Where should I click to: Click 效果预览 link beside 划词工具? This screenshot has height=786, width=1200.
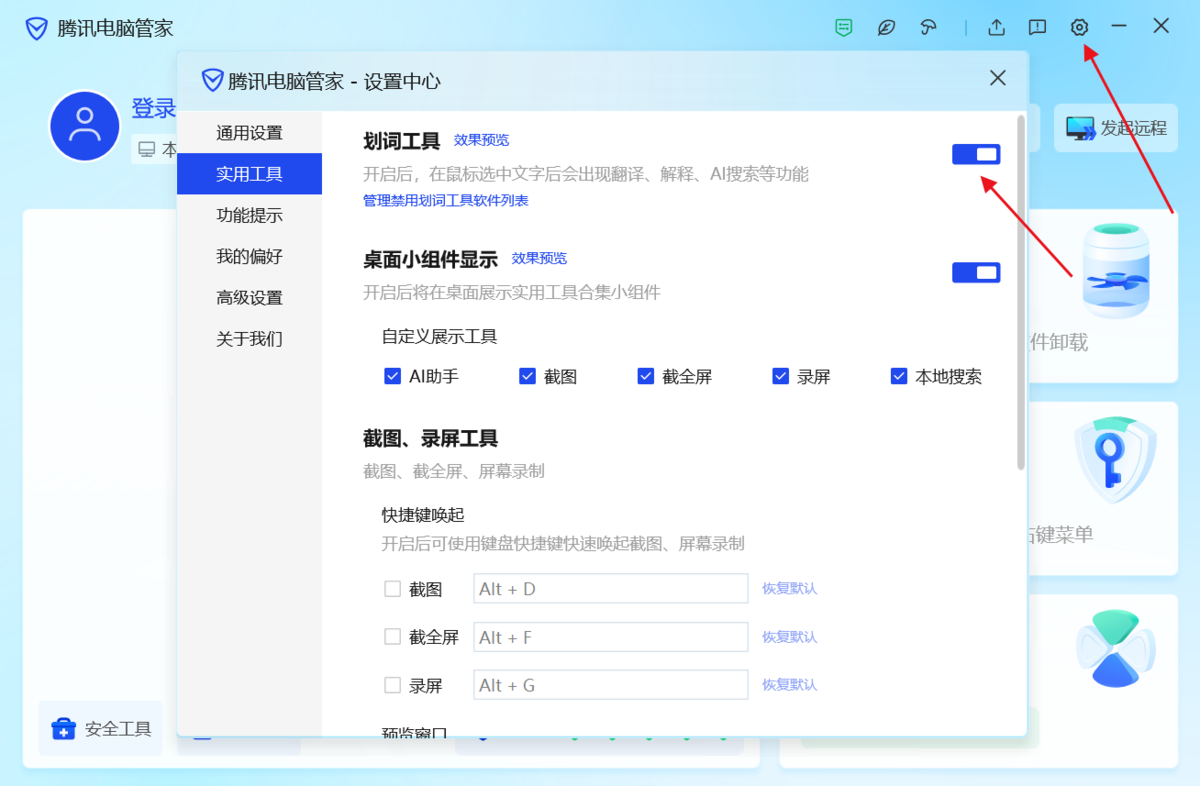tap(481, 140)
